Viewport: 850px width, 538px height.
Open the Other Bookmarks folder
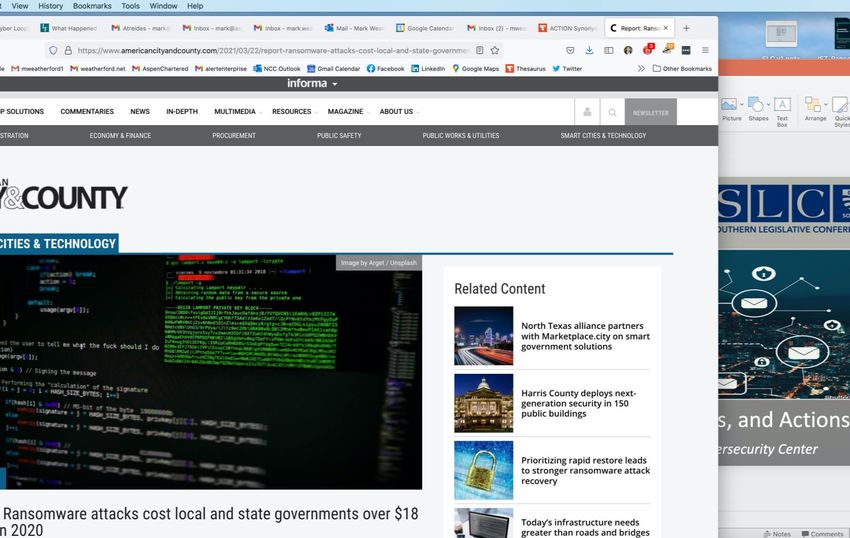tap(682, 68)
